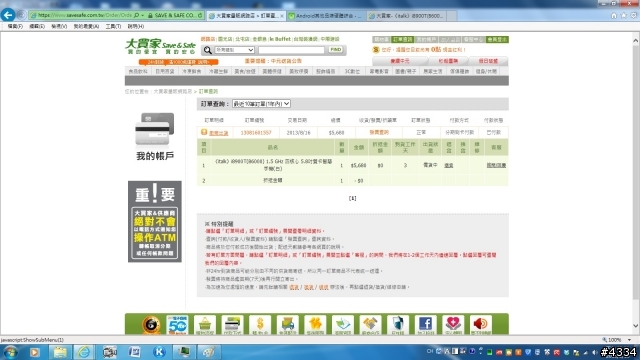Click the FIND search button
The width and height of the screenshot is (640, 360).
pyautogui.click(x=336, y=49)
